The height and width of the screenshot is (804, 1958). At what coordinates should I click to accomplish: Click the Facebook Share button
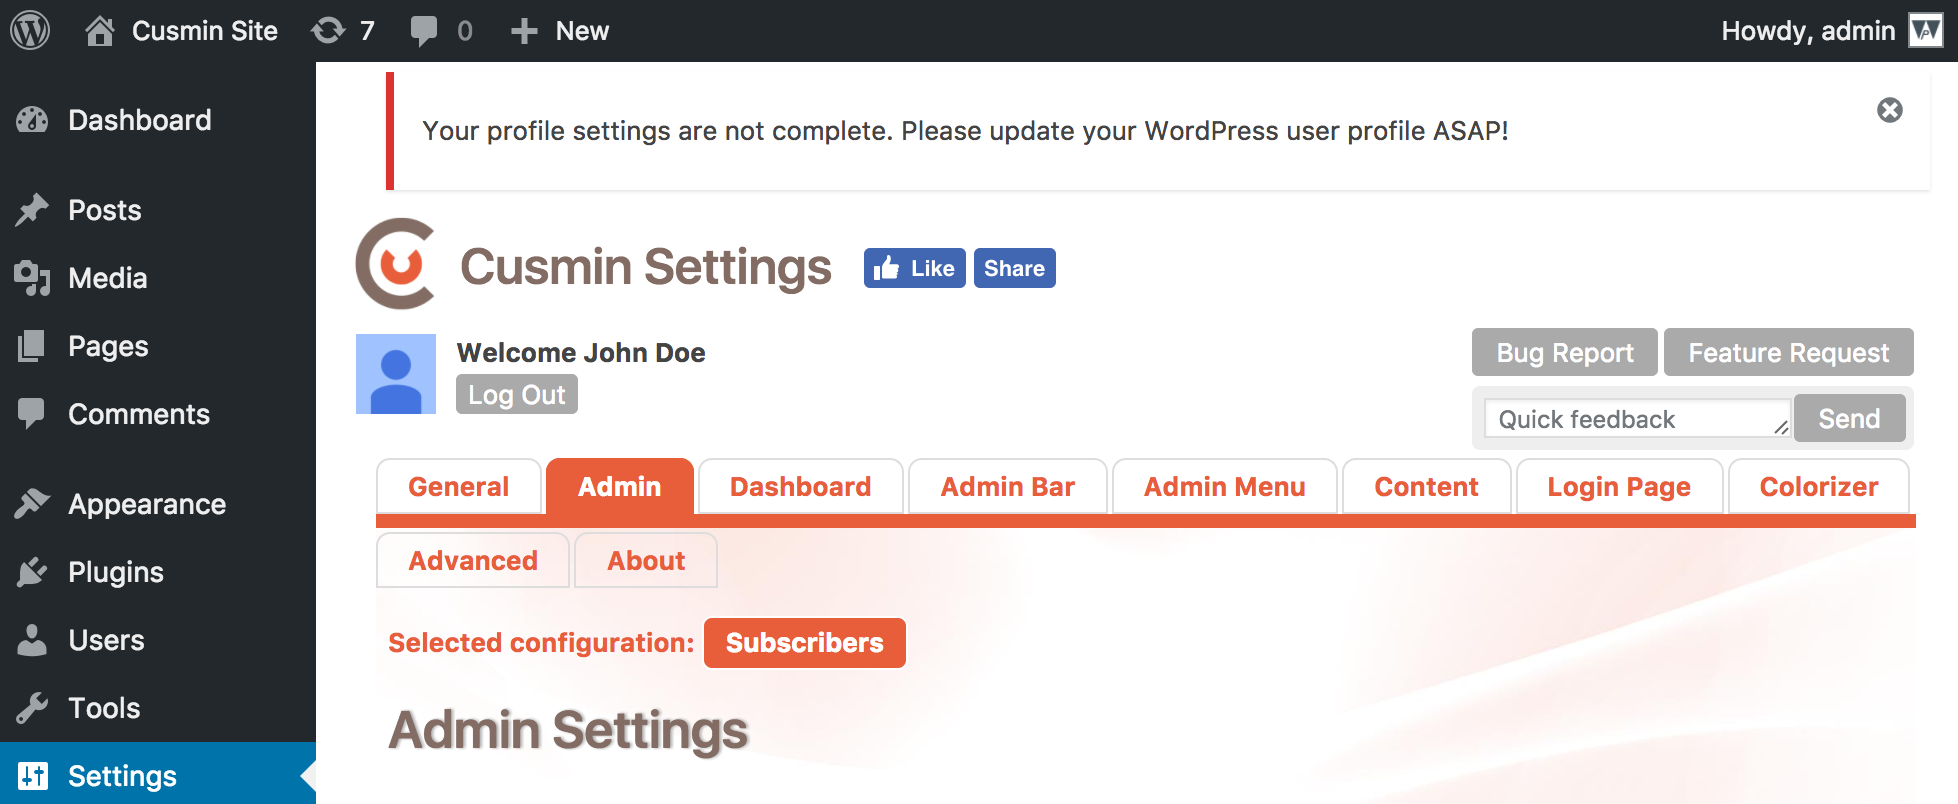click(1015, 268)
